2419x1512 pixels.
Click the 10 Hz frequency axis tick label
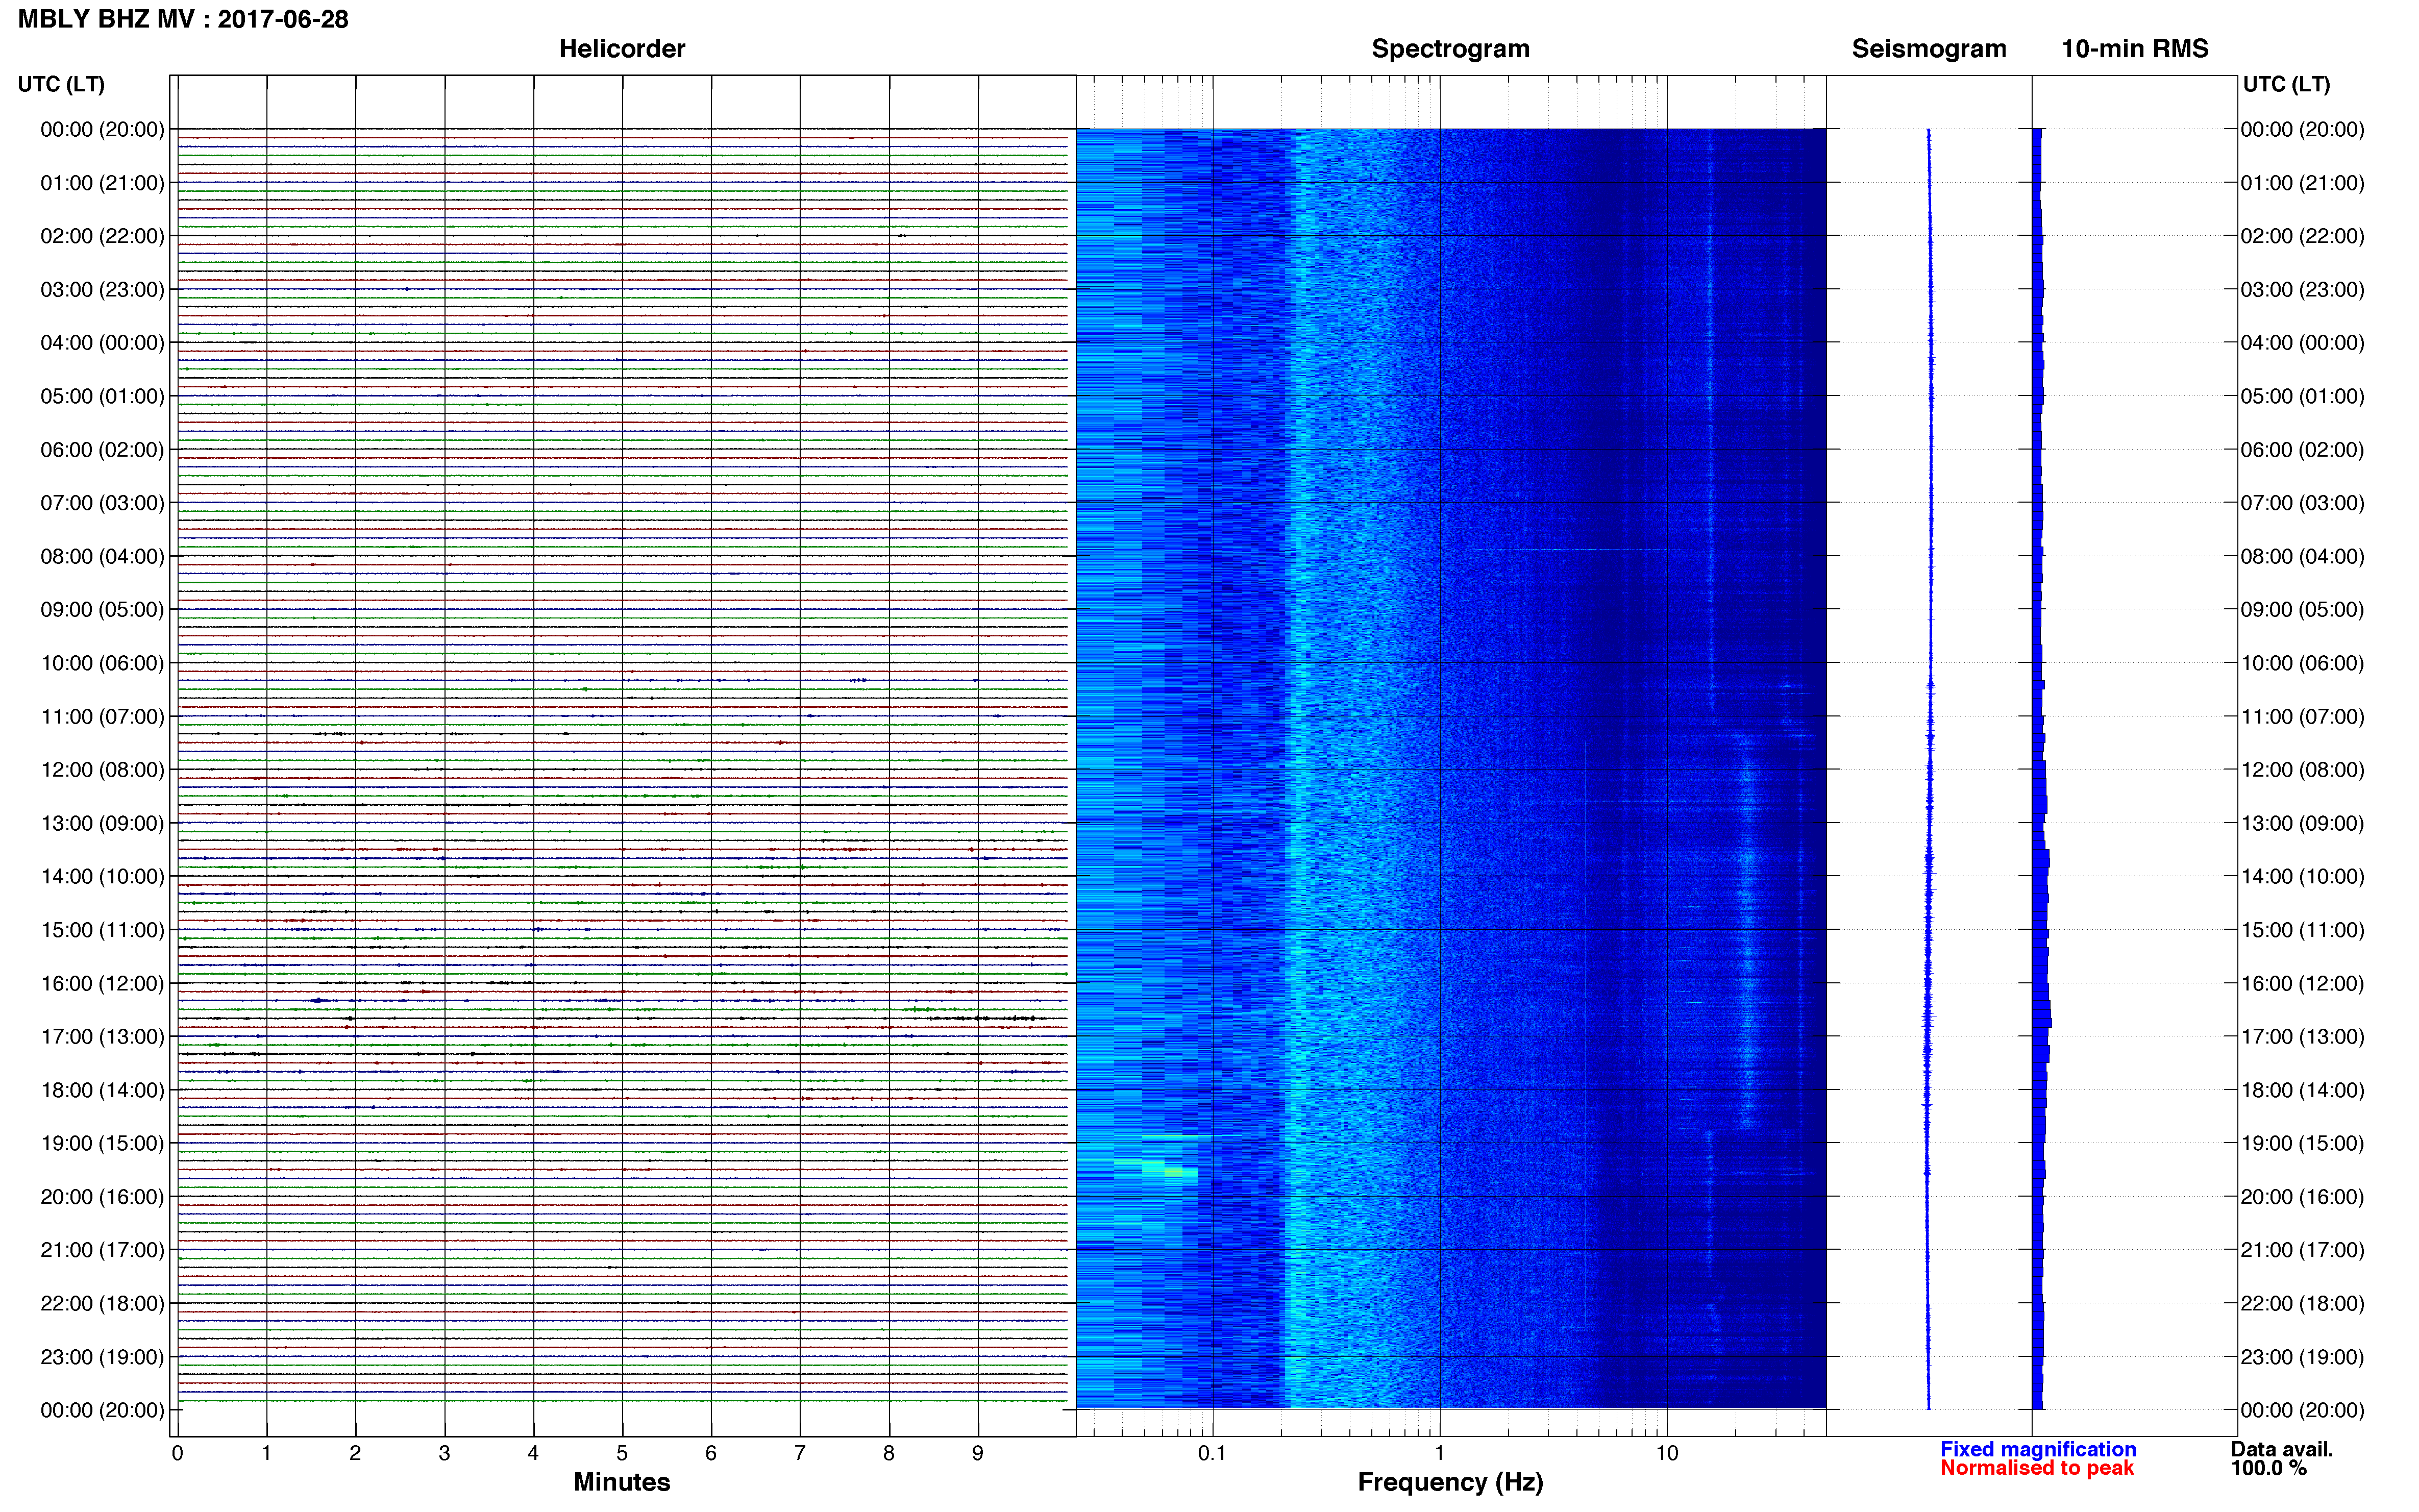[1666, 1453]
